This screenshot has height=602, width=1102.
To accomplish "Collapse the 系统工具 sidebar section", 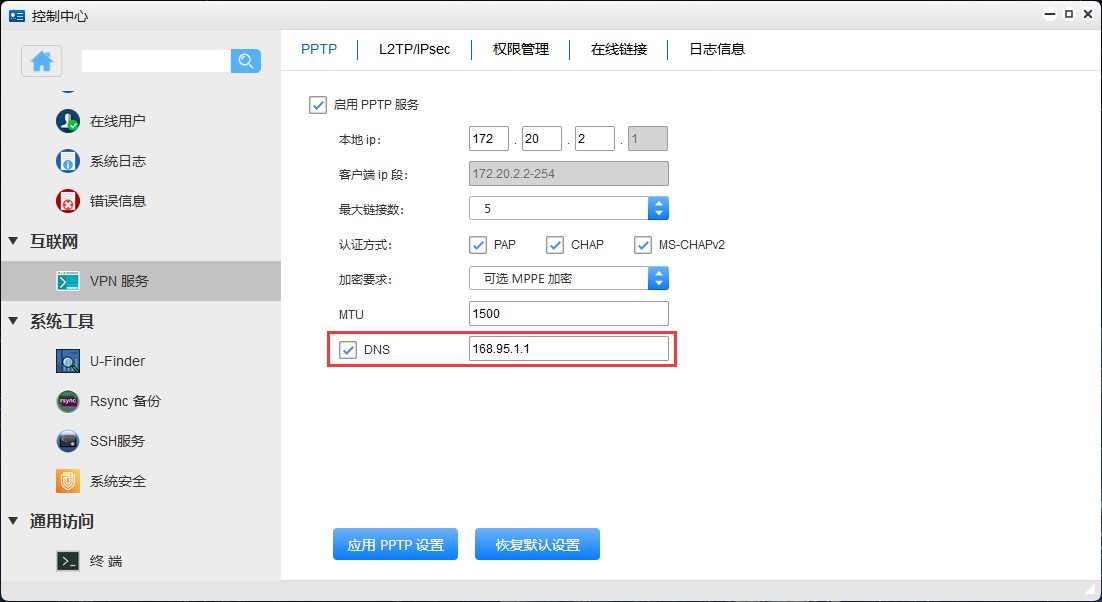I will point(12,321).
